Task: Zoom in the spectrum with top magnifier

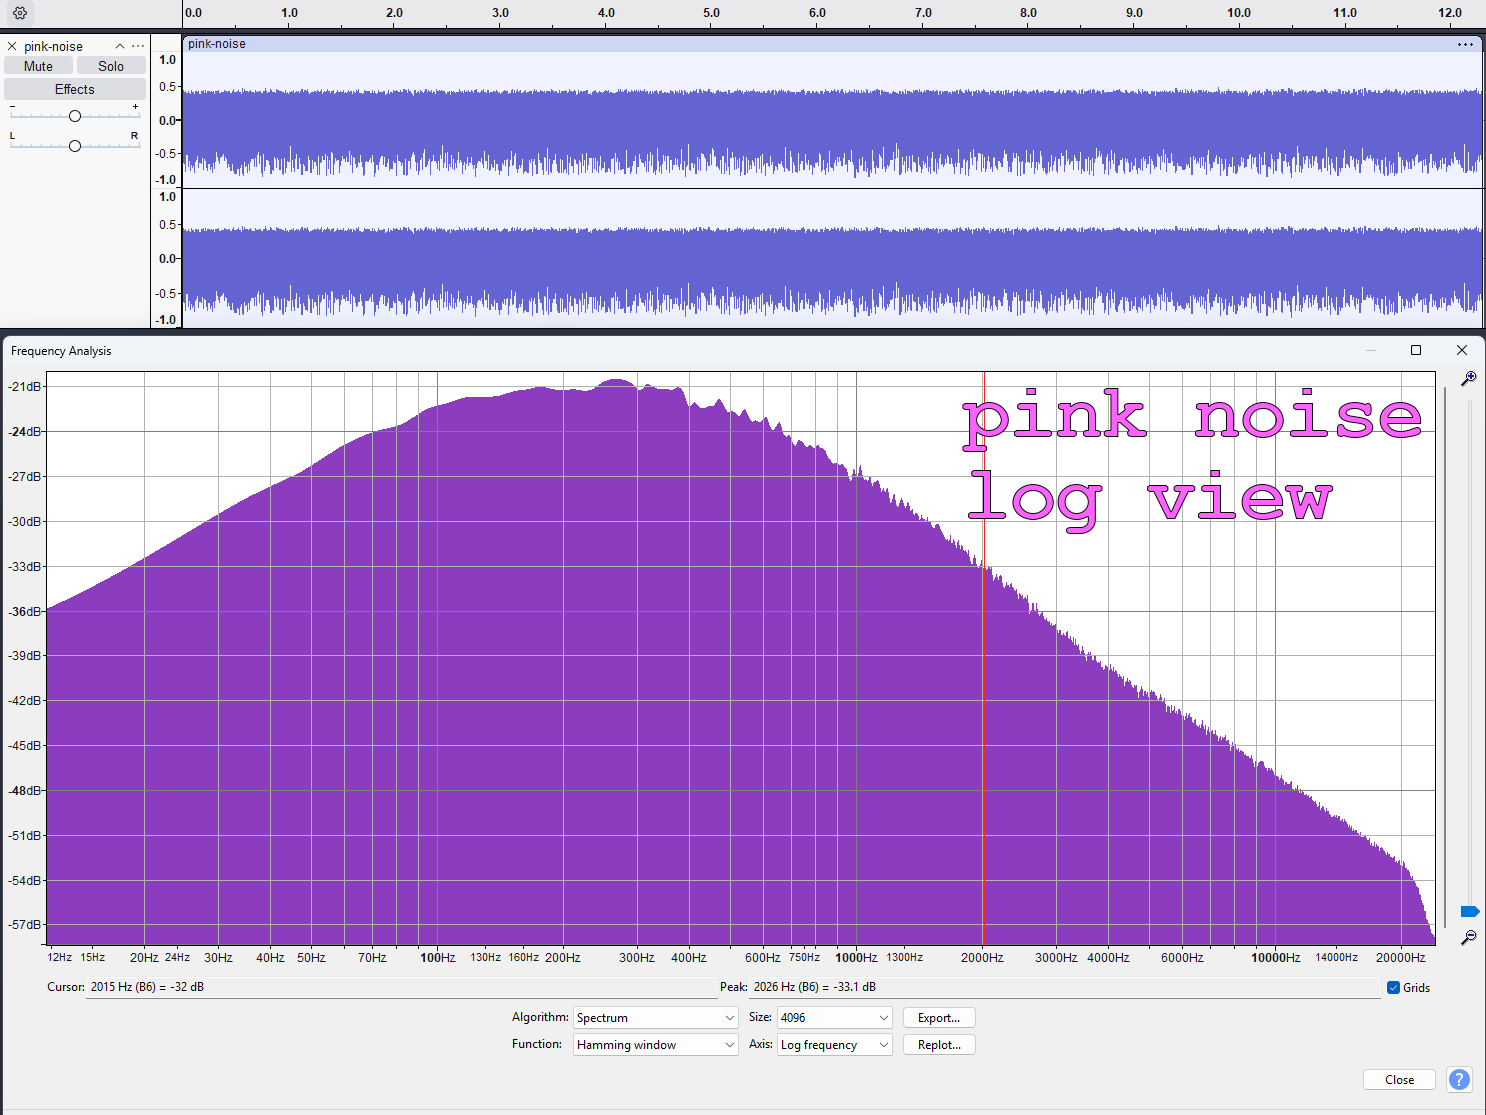Action: click(1468, 379)
